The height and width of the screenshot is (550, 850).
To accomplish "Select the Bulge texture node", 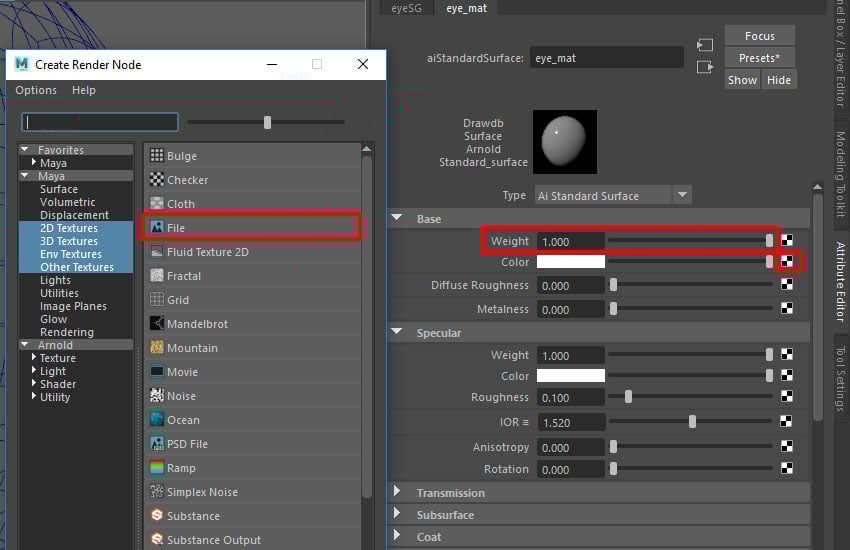I will 253,156.
